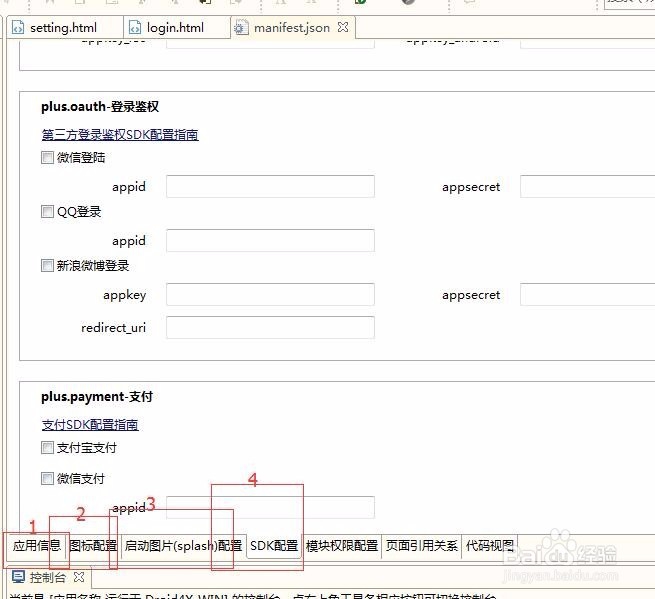Image resolution: width=655 pixels, height=599 pixels.
Task: Click the plus.oauth-登录鉴权 section heading
Action: coord(100,107)
